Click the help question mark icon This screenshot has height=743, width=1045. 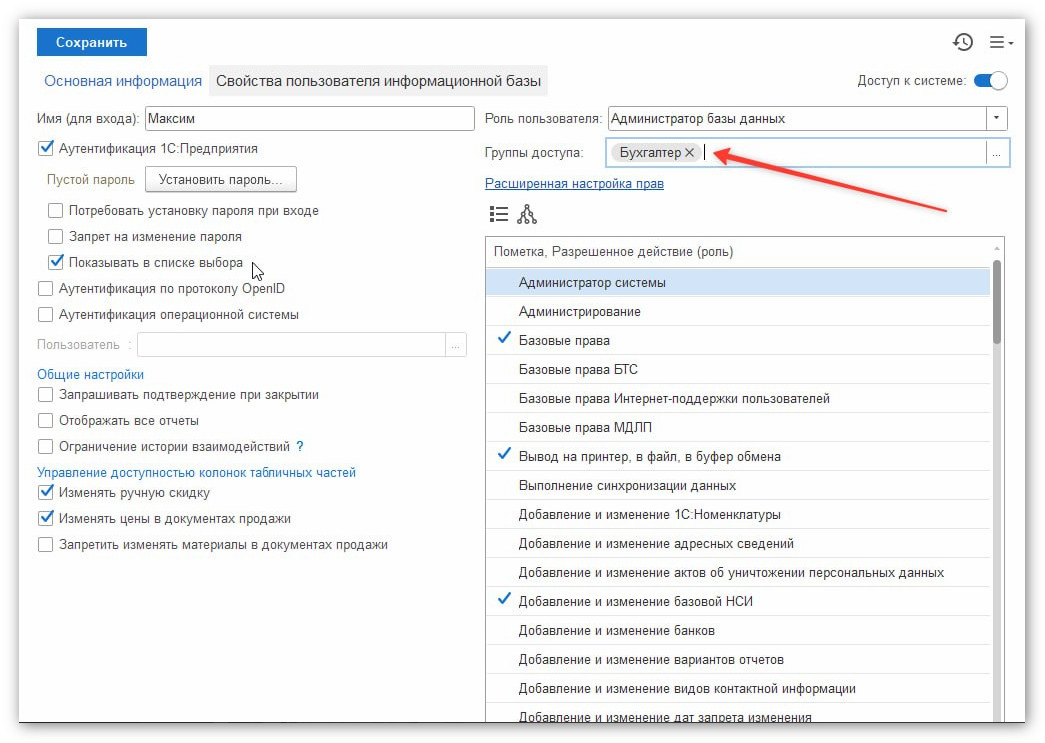pyautogui.click(x=300, y=446)
